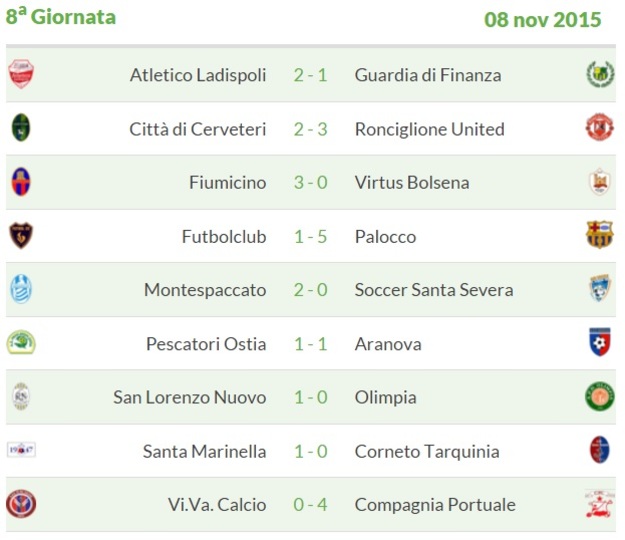
Task: Click the Corneto Tarquinia team name
Action: pos(427,452)
